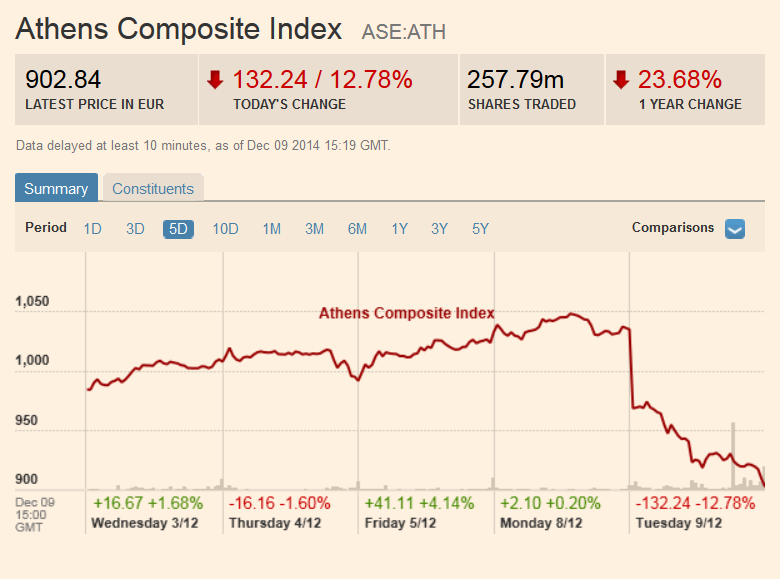
Task: Switch to the 3Y period
Action: point(439,229)
